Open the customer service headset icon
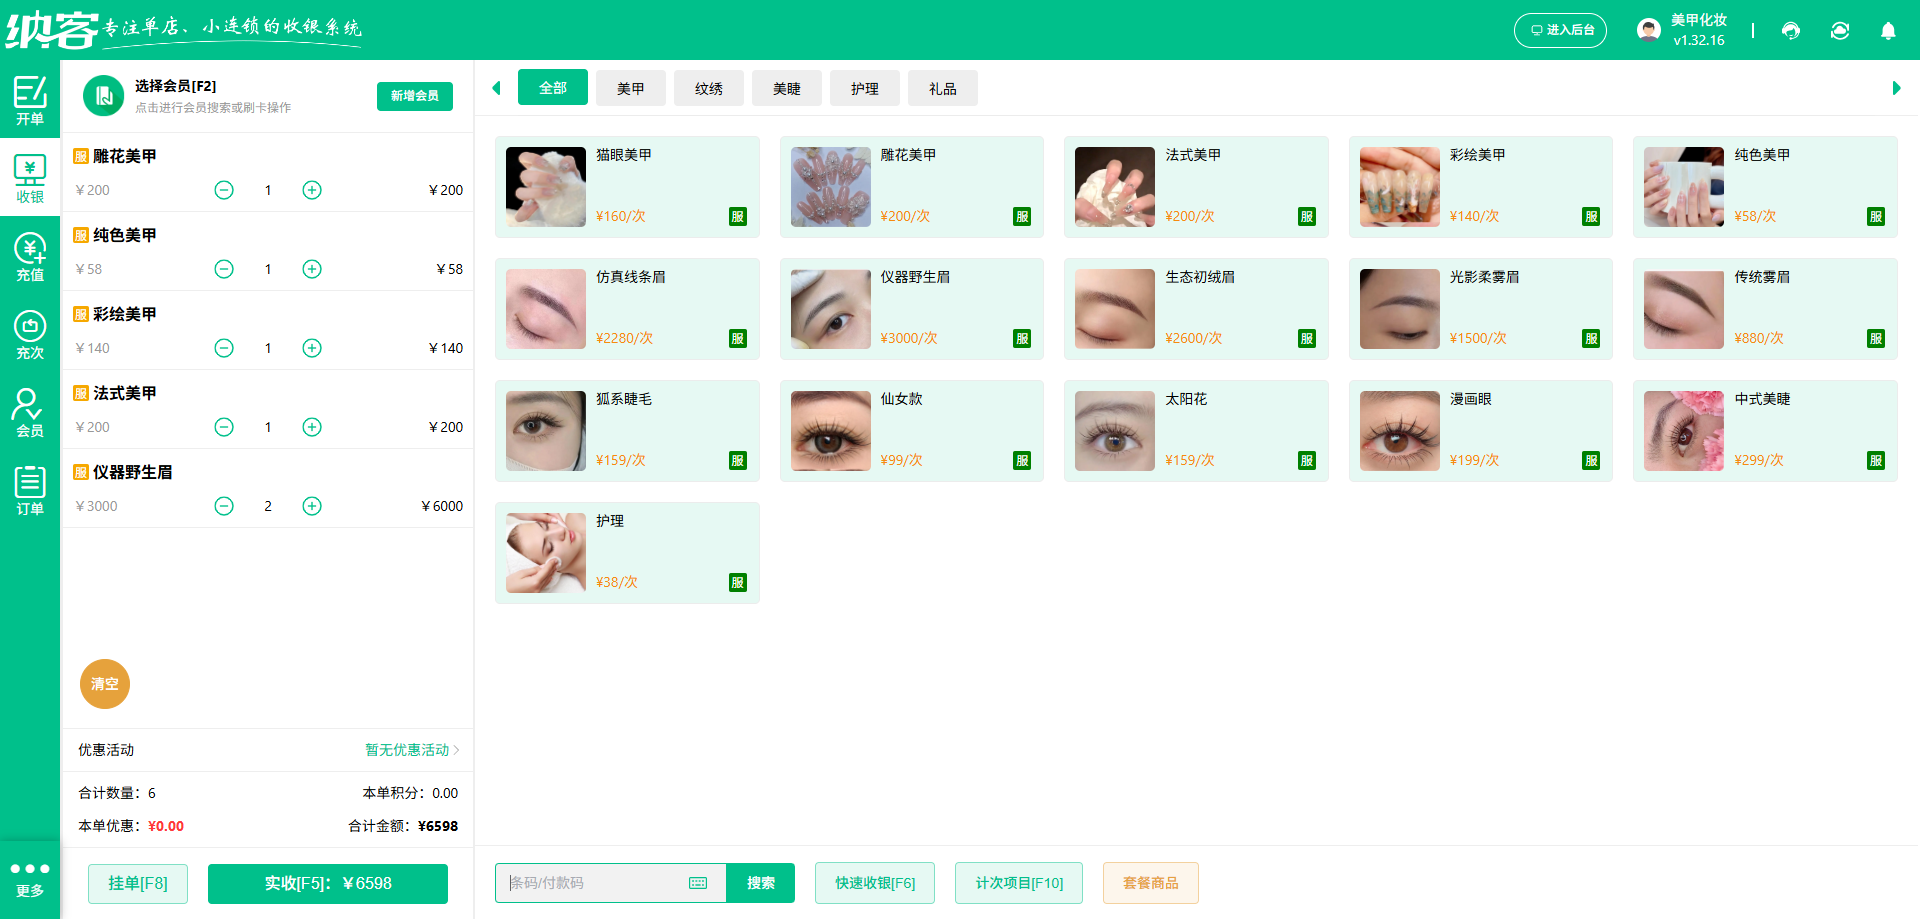This screenshot has width=1920, height=919. pyautogui.click(x=1790, y=31)
